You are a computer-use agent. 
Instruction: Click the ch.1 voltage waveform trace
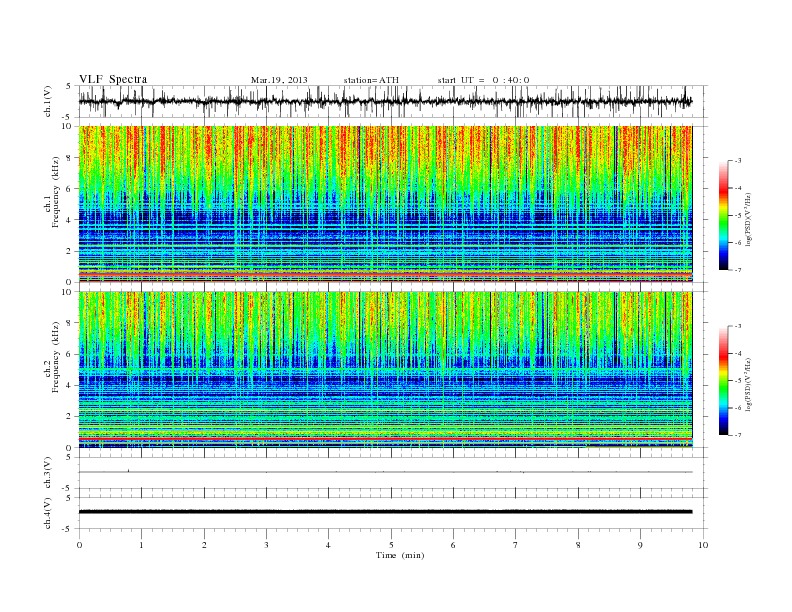pos(385,101)
